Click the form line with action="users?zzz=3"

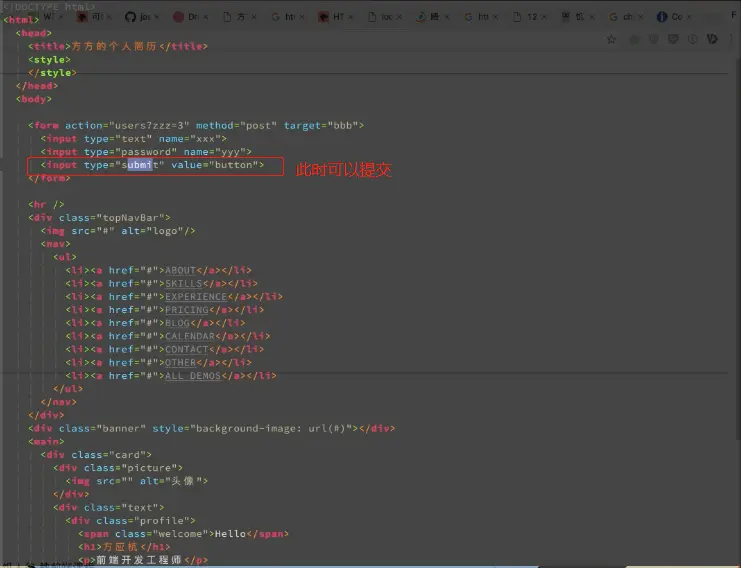tap(196, 126)
